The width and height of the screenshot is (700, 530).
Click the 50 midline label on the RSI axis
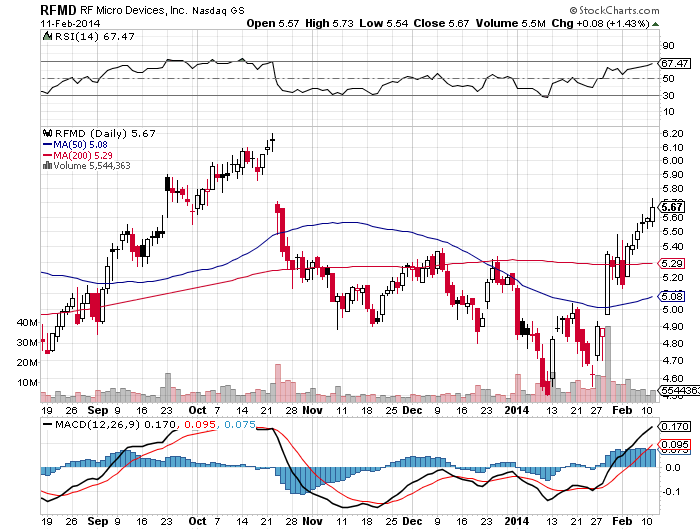coord(668,79)
